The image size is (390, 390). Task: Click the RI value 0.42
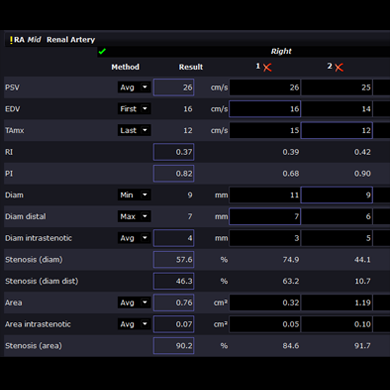pyautogui.click(x=362, y=152)
